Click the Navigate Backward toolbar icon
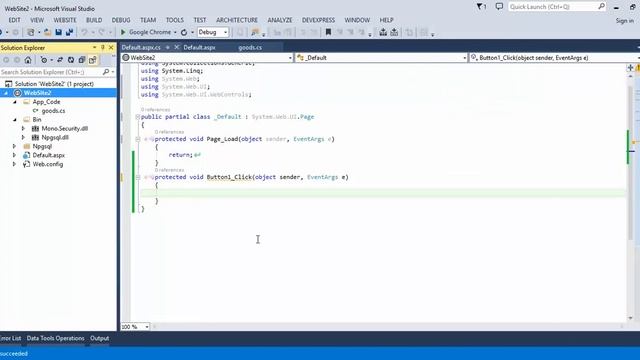640x360 pixels. point(2,32)
